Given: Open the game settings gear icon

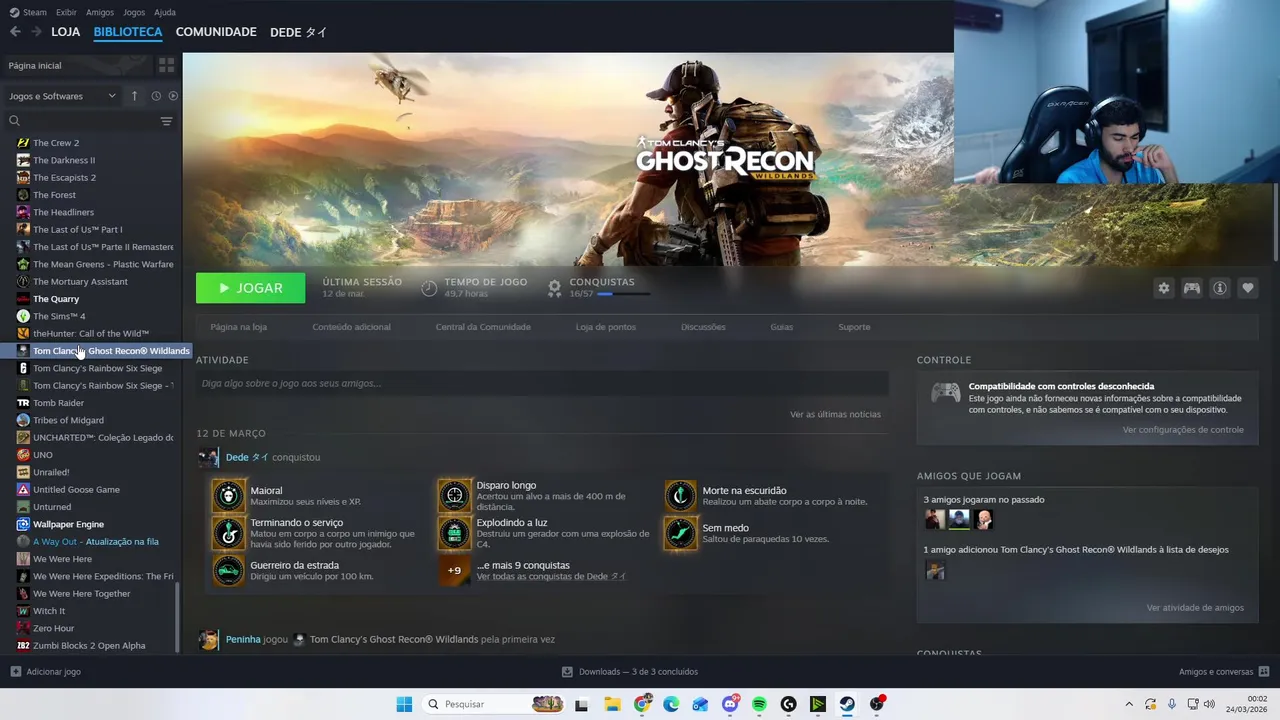Looking at the screenshot, I should point(1163,288).
